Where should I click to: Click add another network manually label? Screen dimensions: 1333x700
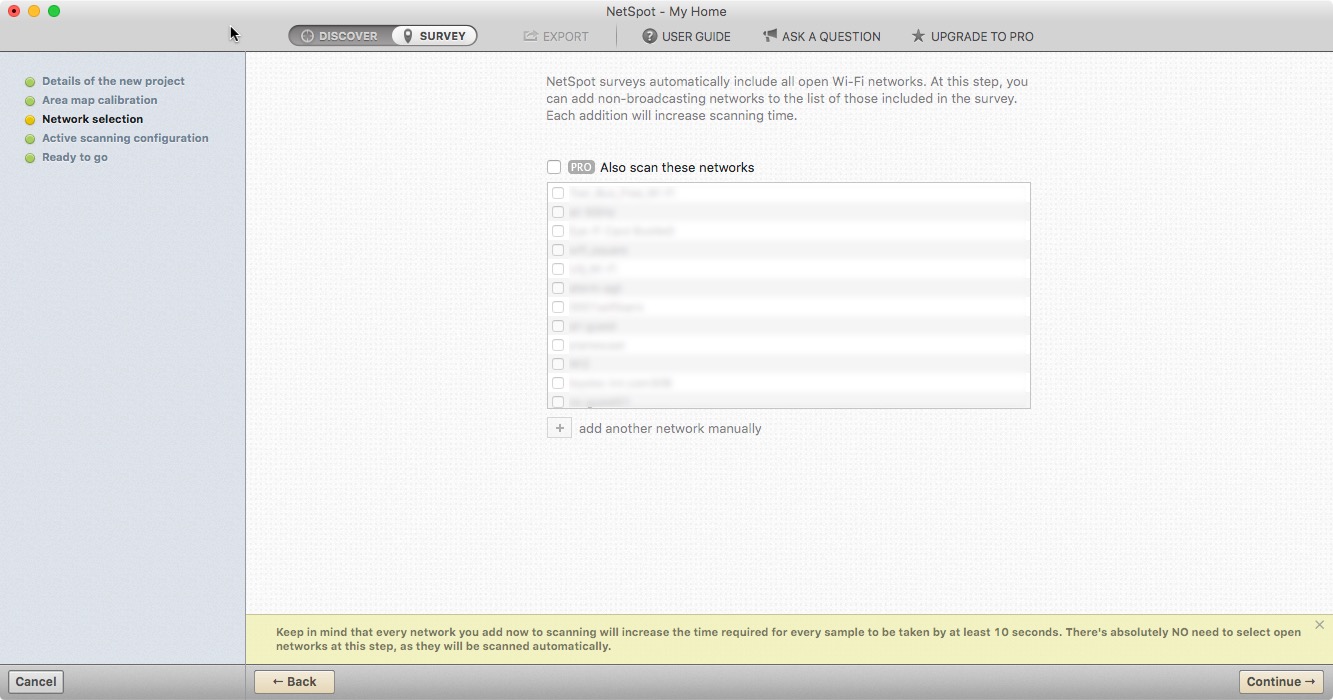click(670, 428)
